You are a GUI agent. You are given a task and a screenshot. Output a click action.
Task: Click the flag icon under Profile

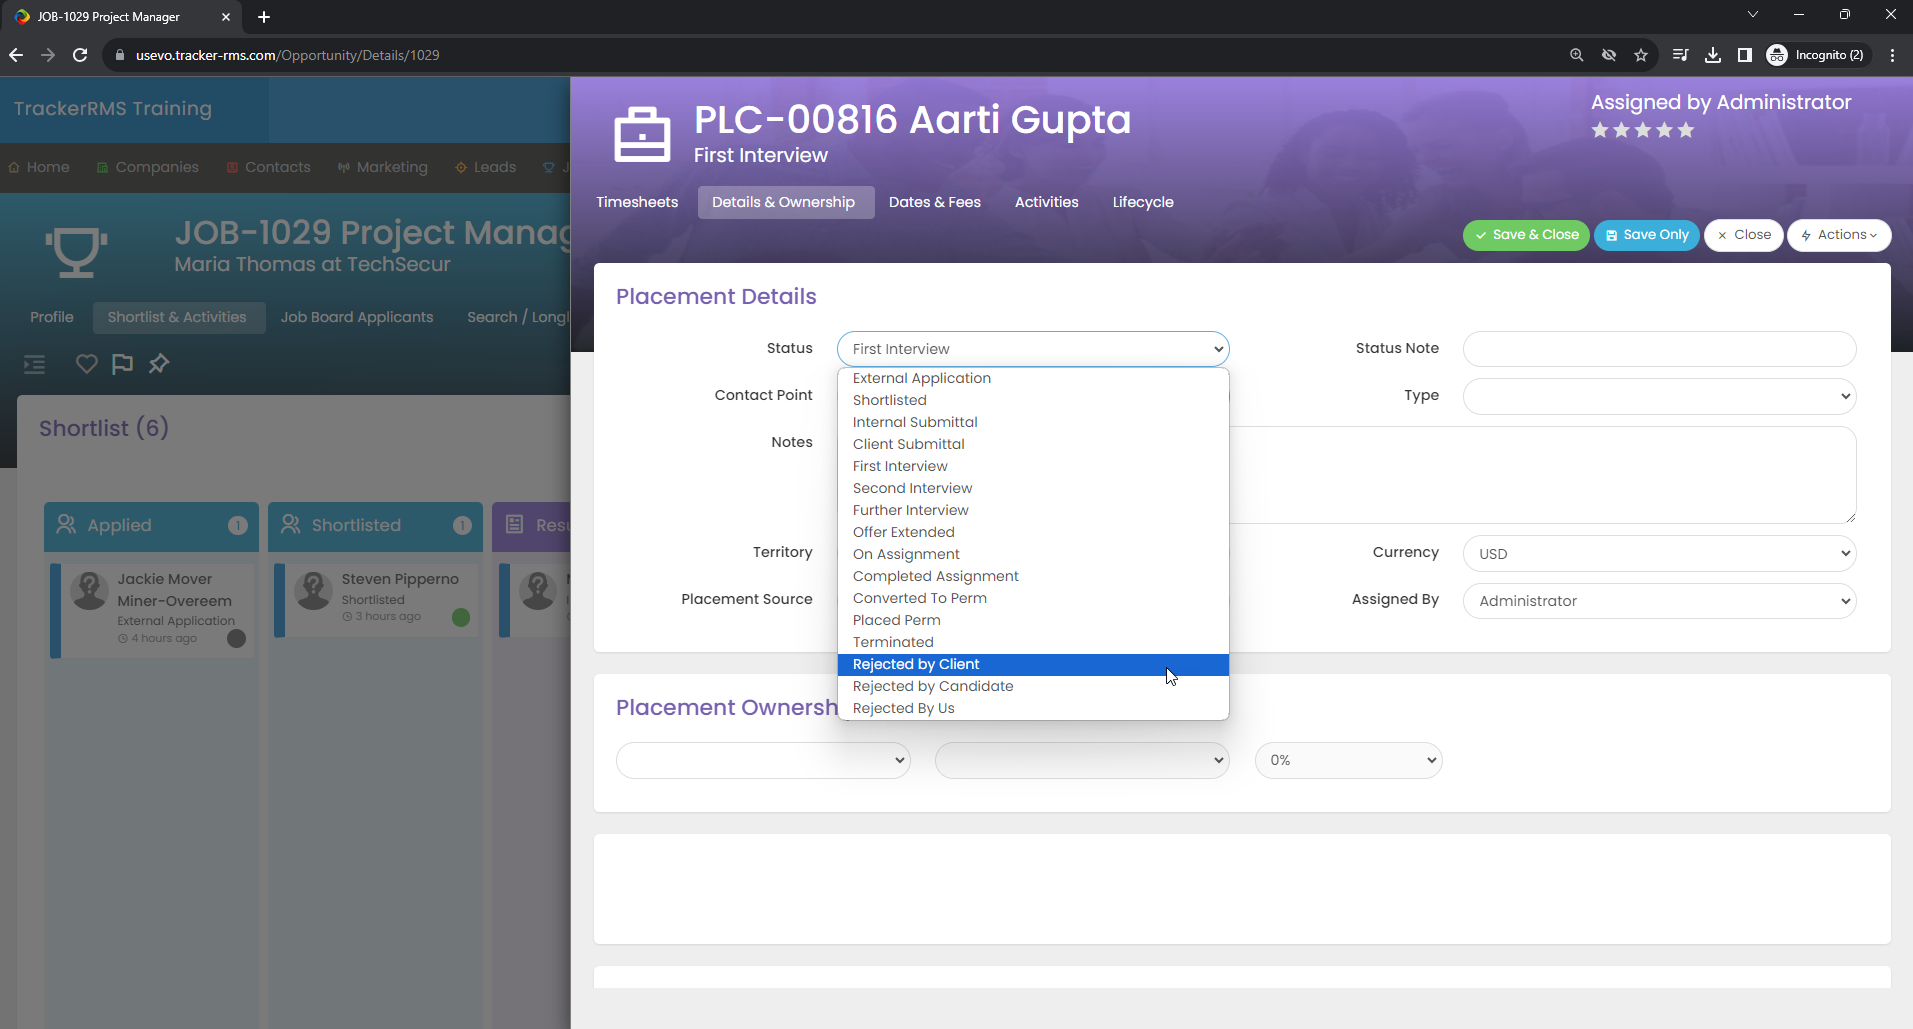[x=122, y=364]
